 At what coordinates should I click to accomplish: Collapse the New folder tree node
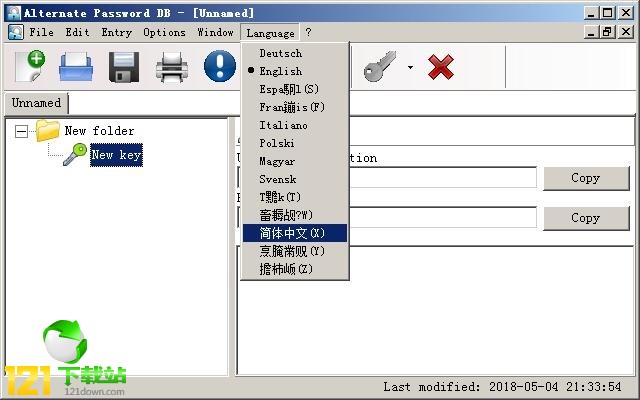[x=21, y=131]
